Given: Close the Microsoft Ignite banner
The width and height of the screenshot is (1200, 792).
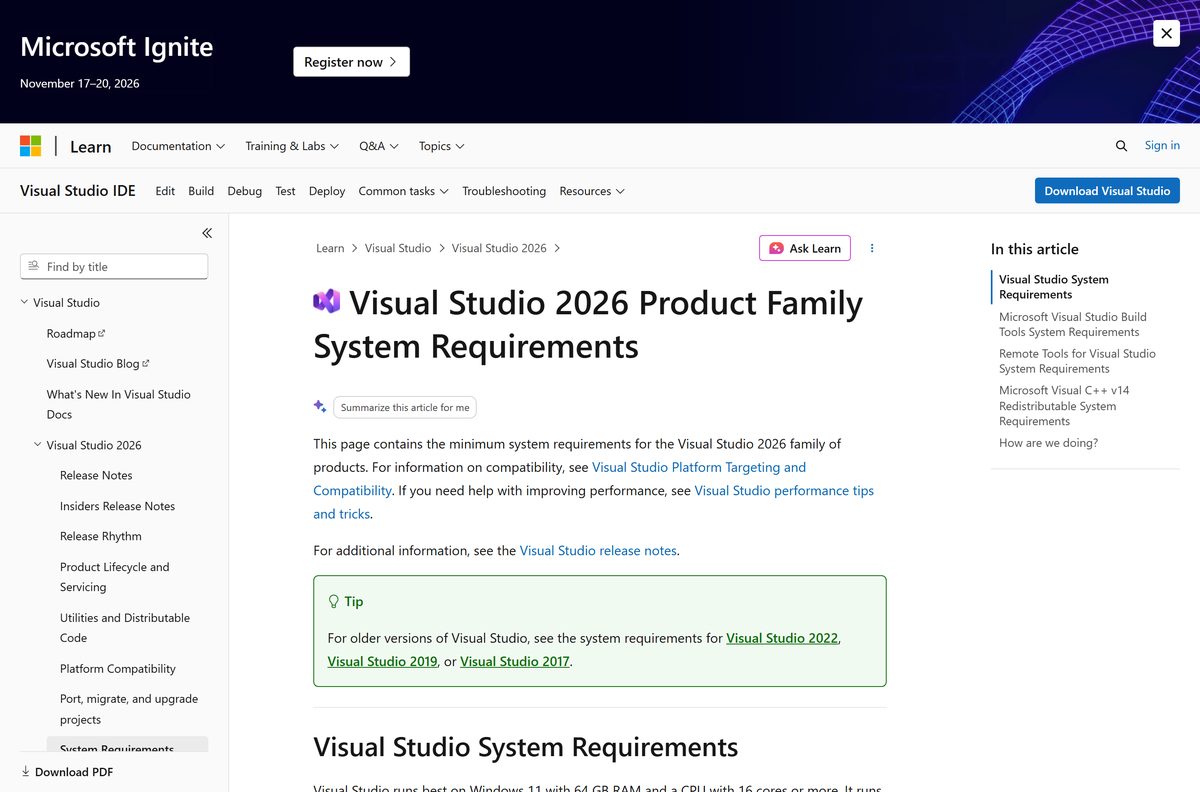Looking at the screenshot, I should point(1166,33).
